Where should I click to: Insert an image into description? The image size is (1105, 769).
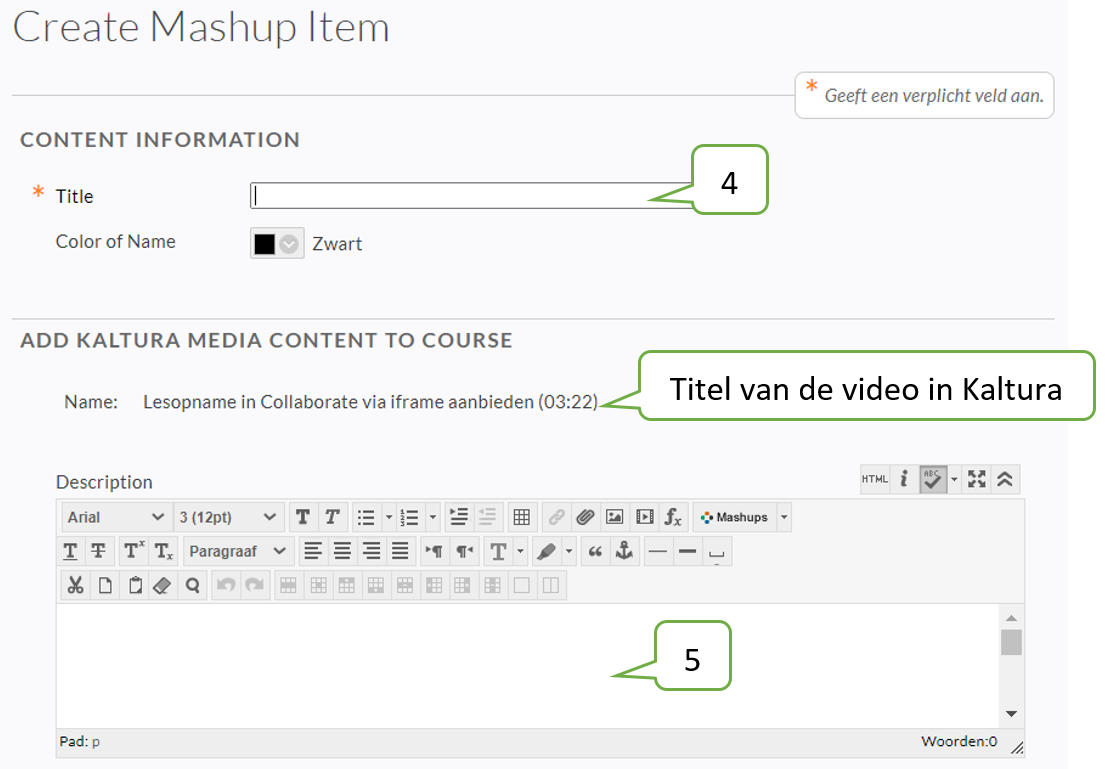pos(615,517)
